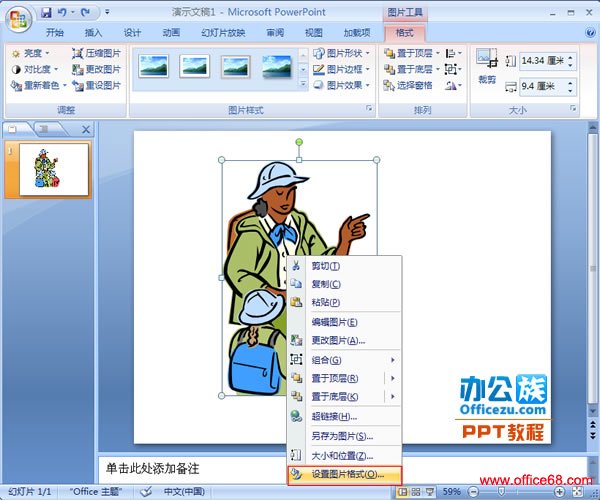The height and width of the screenshot is (500, 600).
Task: Open the 亮度 brightness dropdown
Action: tap(31, 53)
